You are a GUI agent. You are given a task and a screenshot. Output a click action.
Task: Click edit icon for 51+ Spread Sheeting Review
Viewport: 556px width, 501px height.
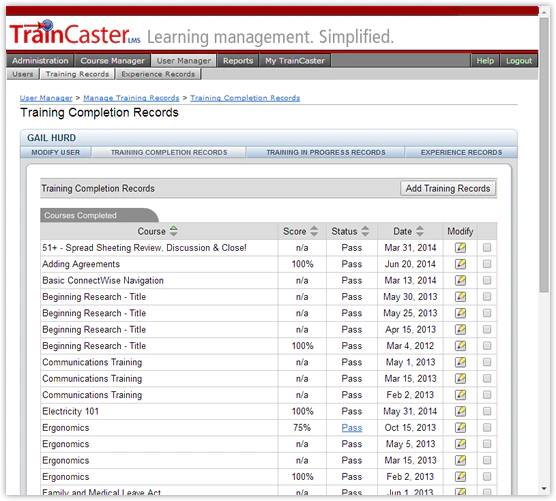pos(460,247)
